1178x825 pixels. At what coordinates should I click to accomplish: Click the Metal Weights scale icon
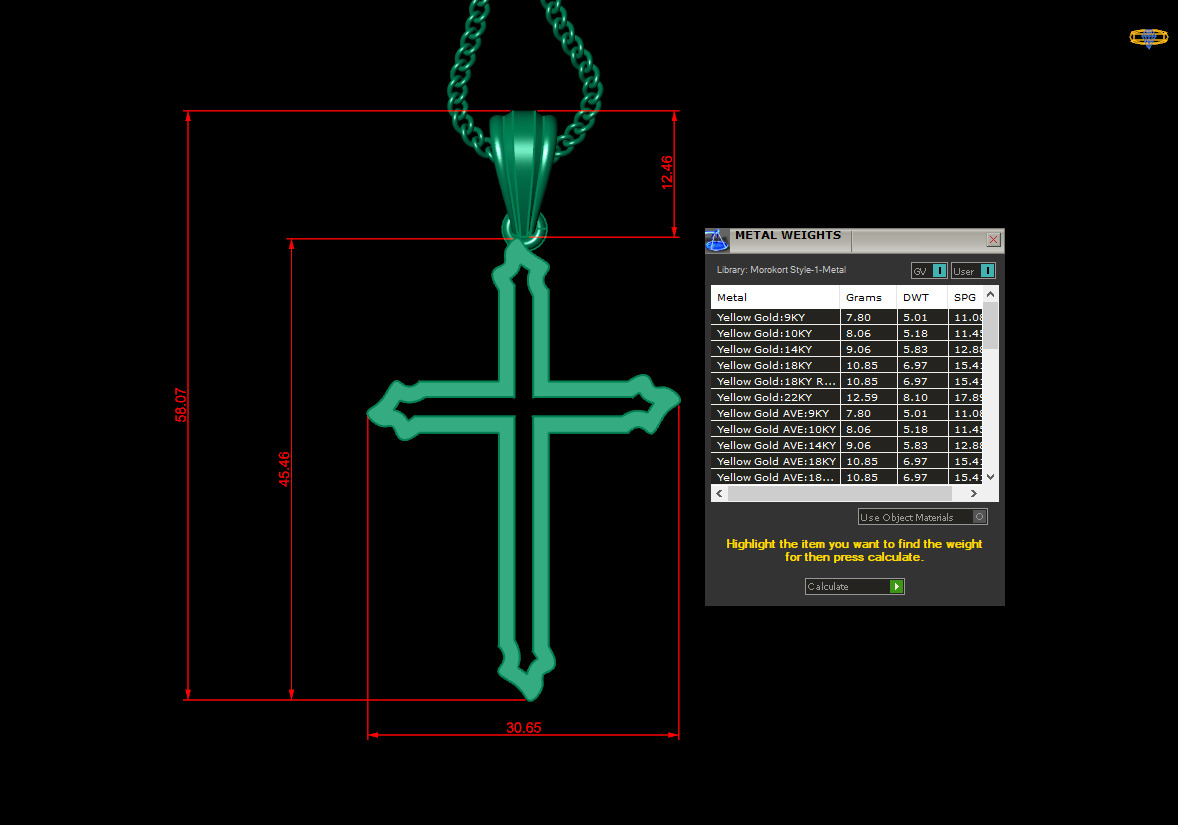pos(717,240)
